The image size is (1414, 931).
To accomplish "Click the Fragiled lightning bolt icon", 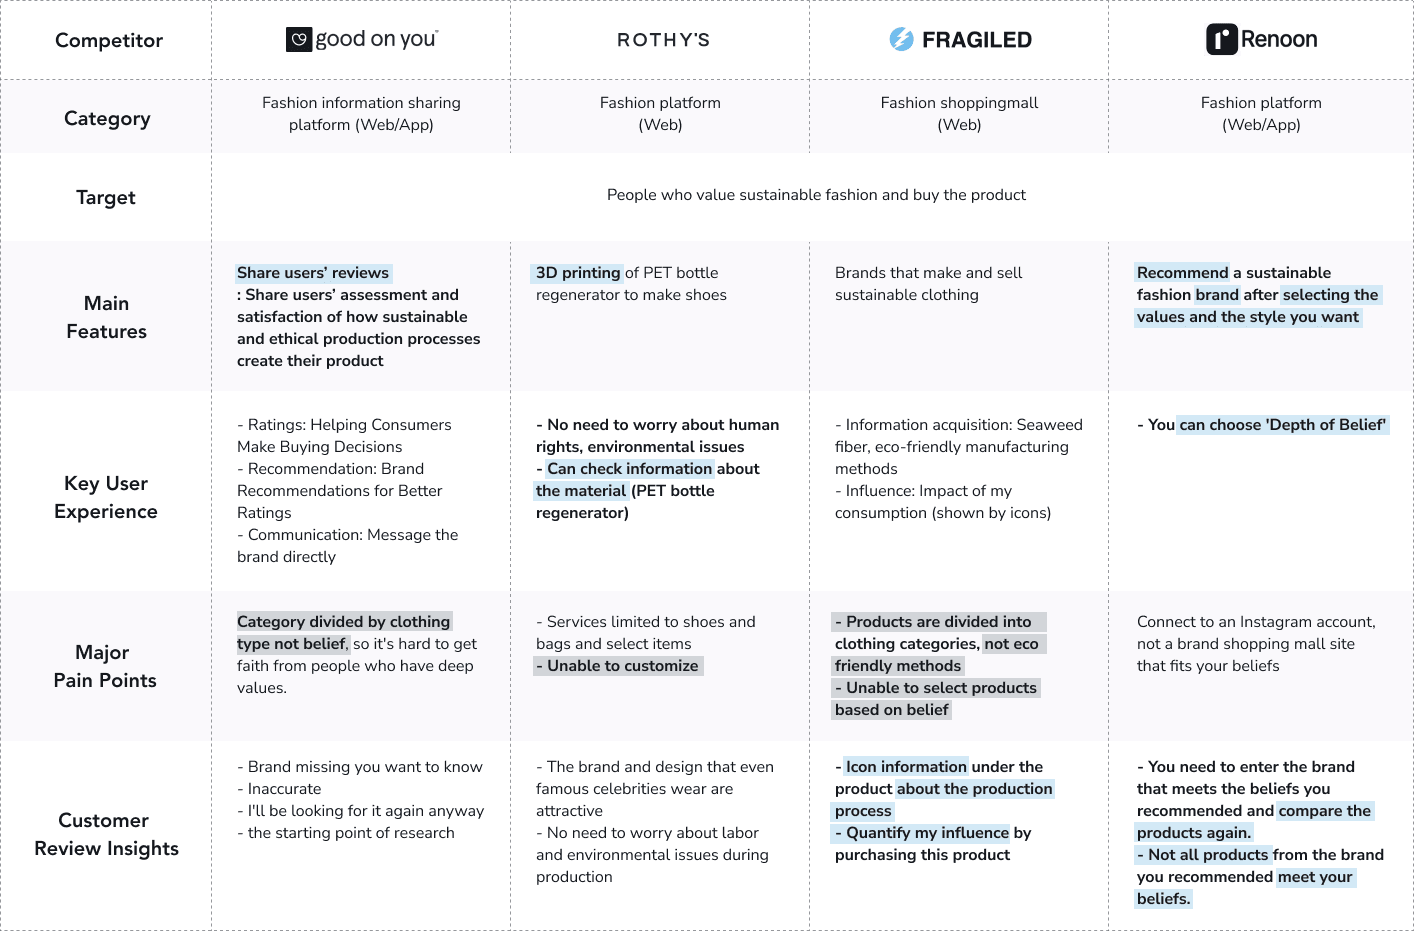I will (x=901, y=39).
